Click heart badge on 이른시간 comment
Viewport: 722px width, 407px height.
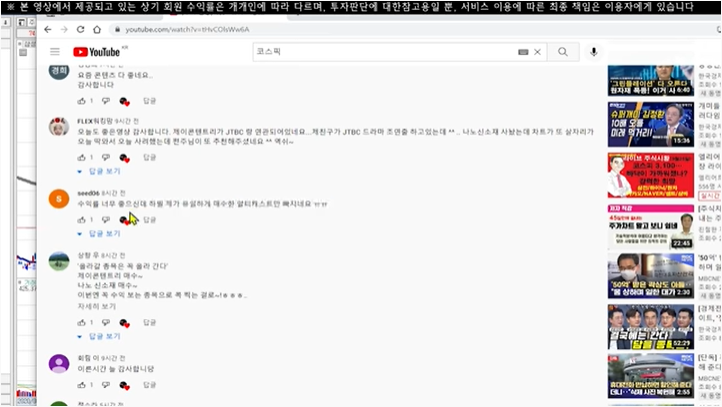tap(124, 385)
